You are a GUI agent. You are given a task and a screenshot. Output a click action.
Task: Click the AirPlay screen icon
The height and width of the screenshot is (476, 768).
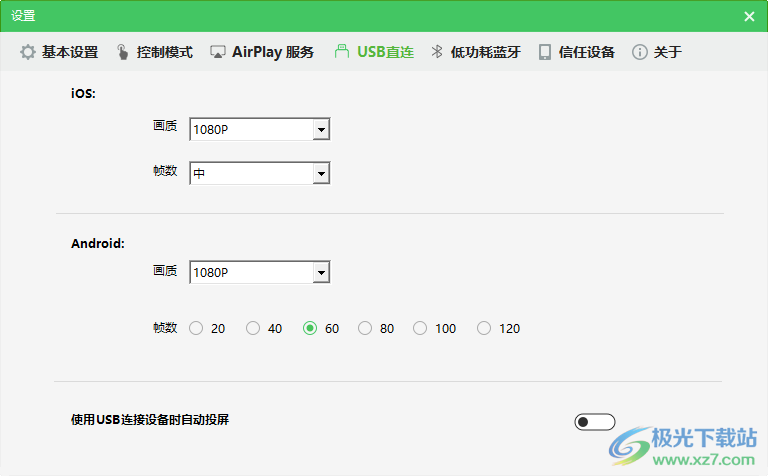pyautogui.click(x=218, y=52)
